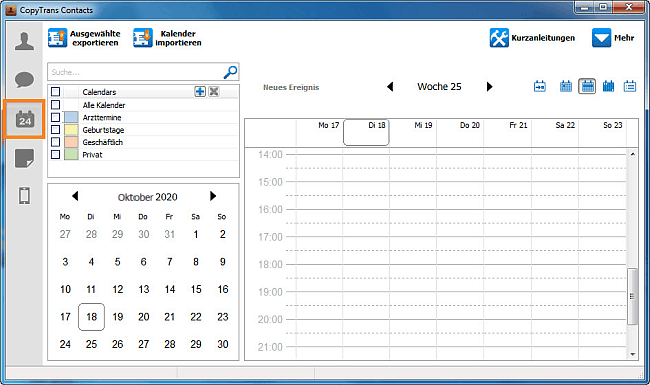Image resolution: width=650 pixels, height=385 pixels.
Task: Select the Sa 22 day column header
Action: coord(555,132)
